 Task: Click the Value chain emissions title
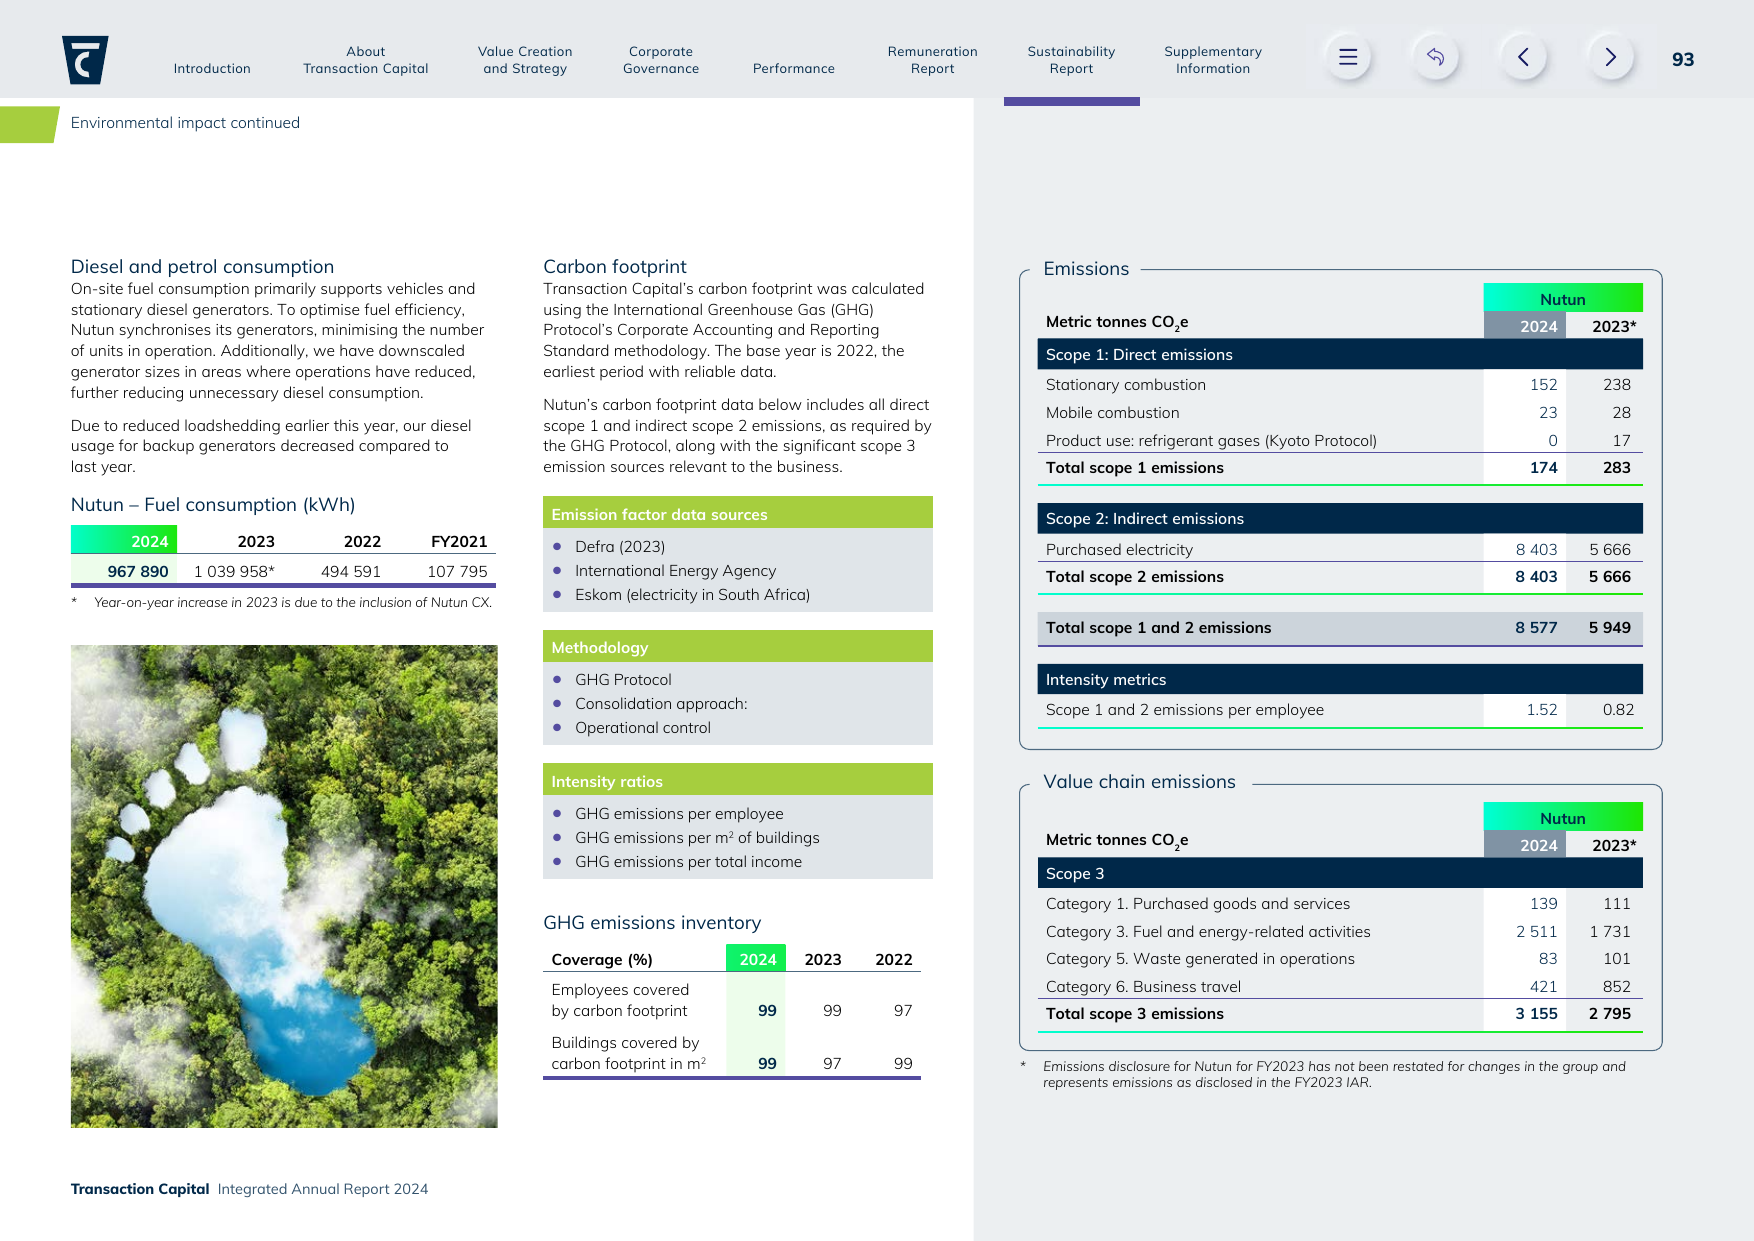click(x=1139, y=782)
